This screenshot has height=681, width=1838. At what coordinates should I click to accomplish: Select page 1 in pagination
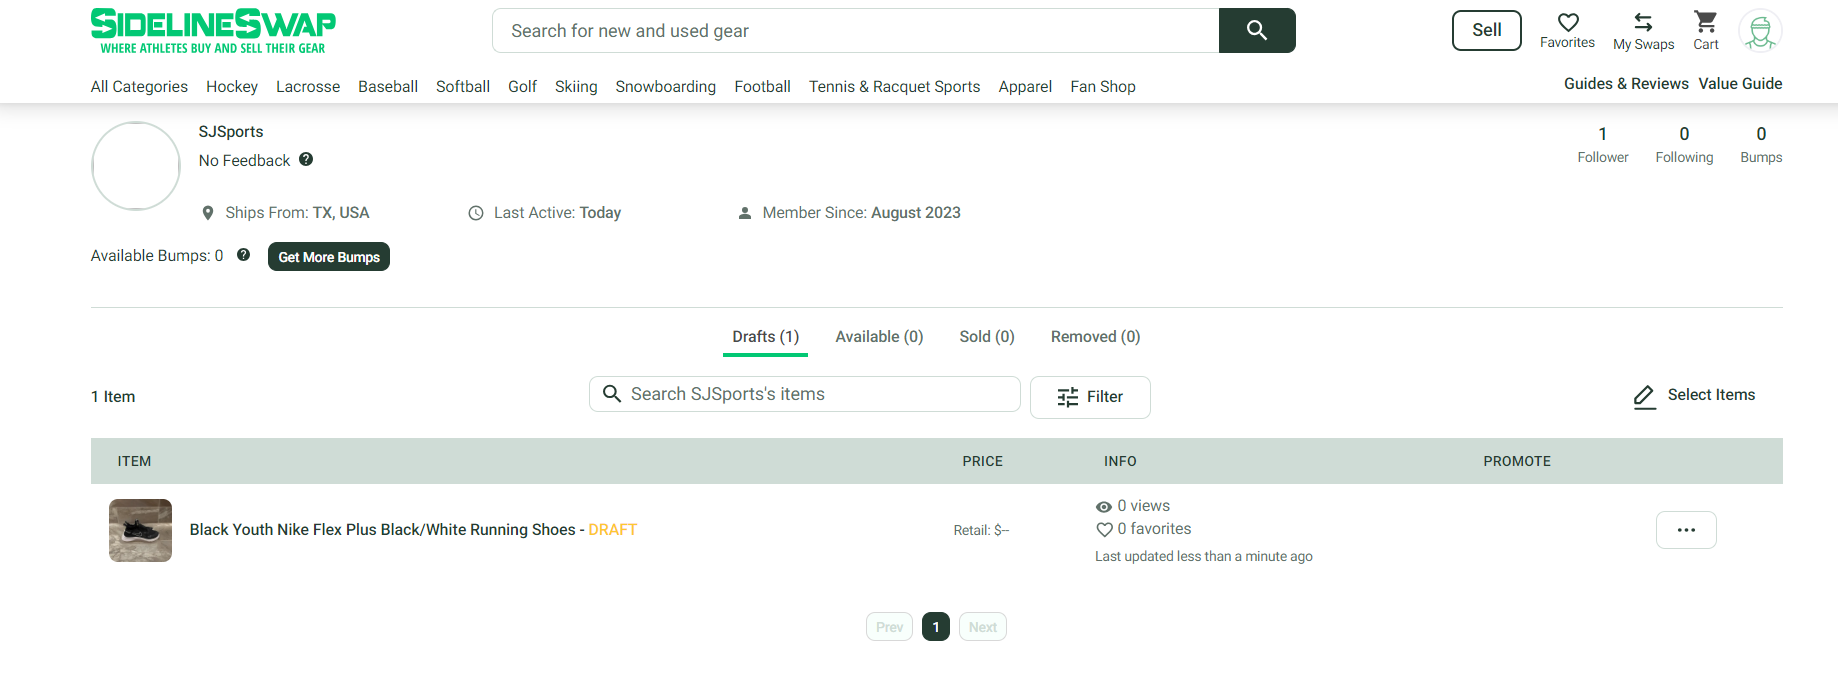click(x=936, y=627)
